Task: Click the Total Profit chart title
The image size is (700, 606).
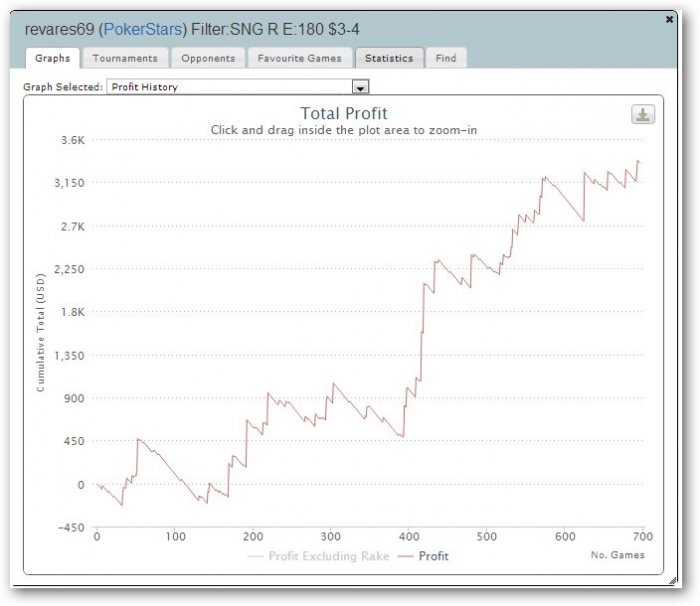Action: pyautogui.click(x=343, y=113)
